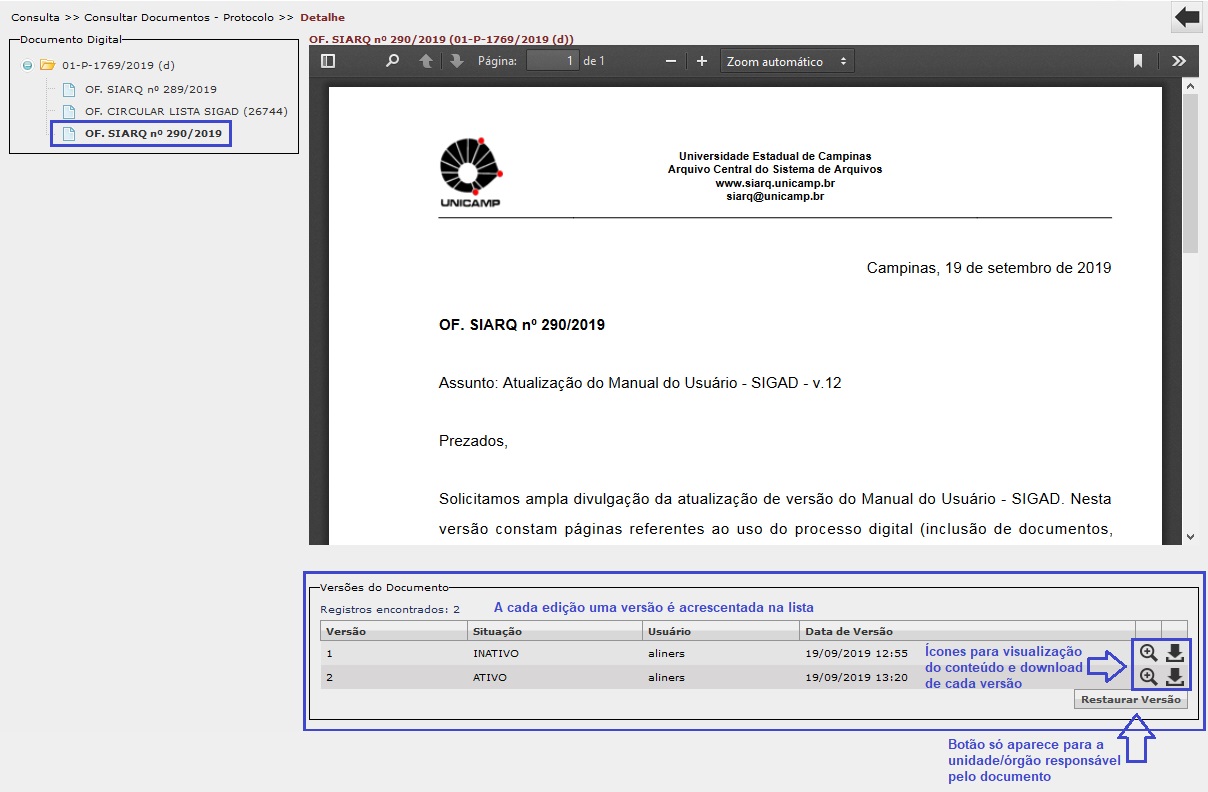Click the Assunto line in the document
This screenshot has height=792, width=1208.
[x=640, y=383]
